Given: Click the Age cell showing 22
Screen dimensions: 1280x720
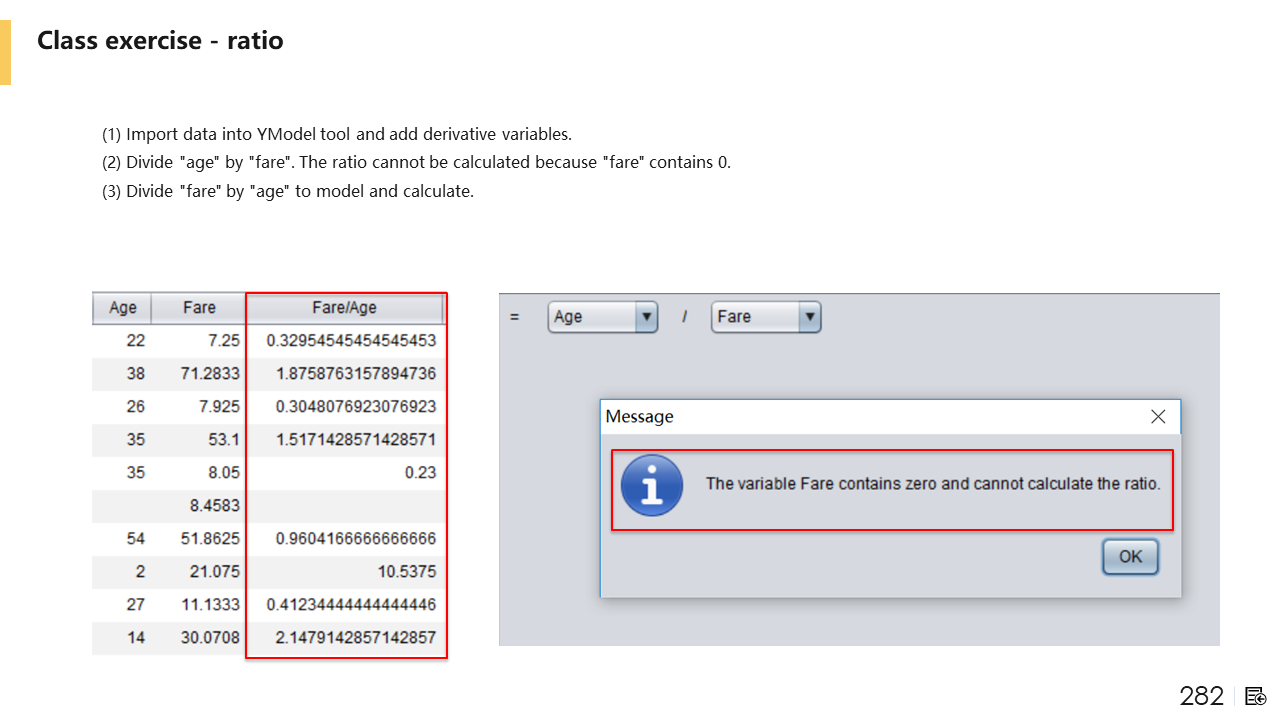Looking at the screenshot, I should pos(135,341).
